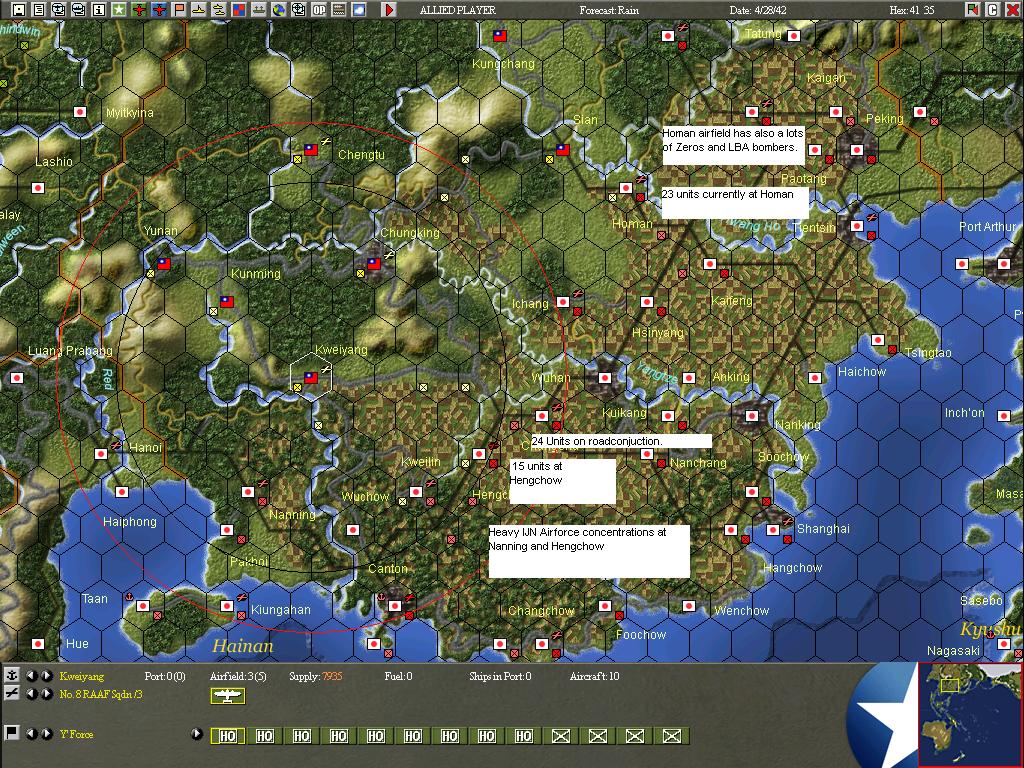1024x768 pixels.
Task: Click the OP toolbar button
Action: click(319, 10)
